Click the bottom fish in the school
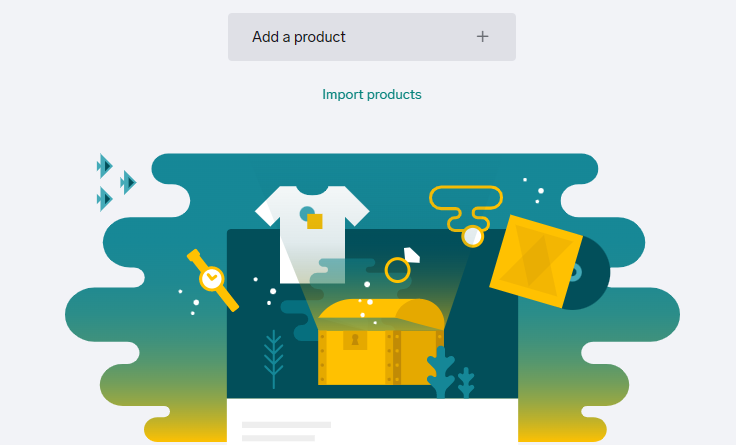The image size is (736, 445). (104, 199)
